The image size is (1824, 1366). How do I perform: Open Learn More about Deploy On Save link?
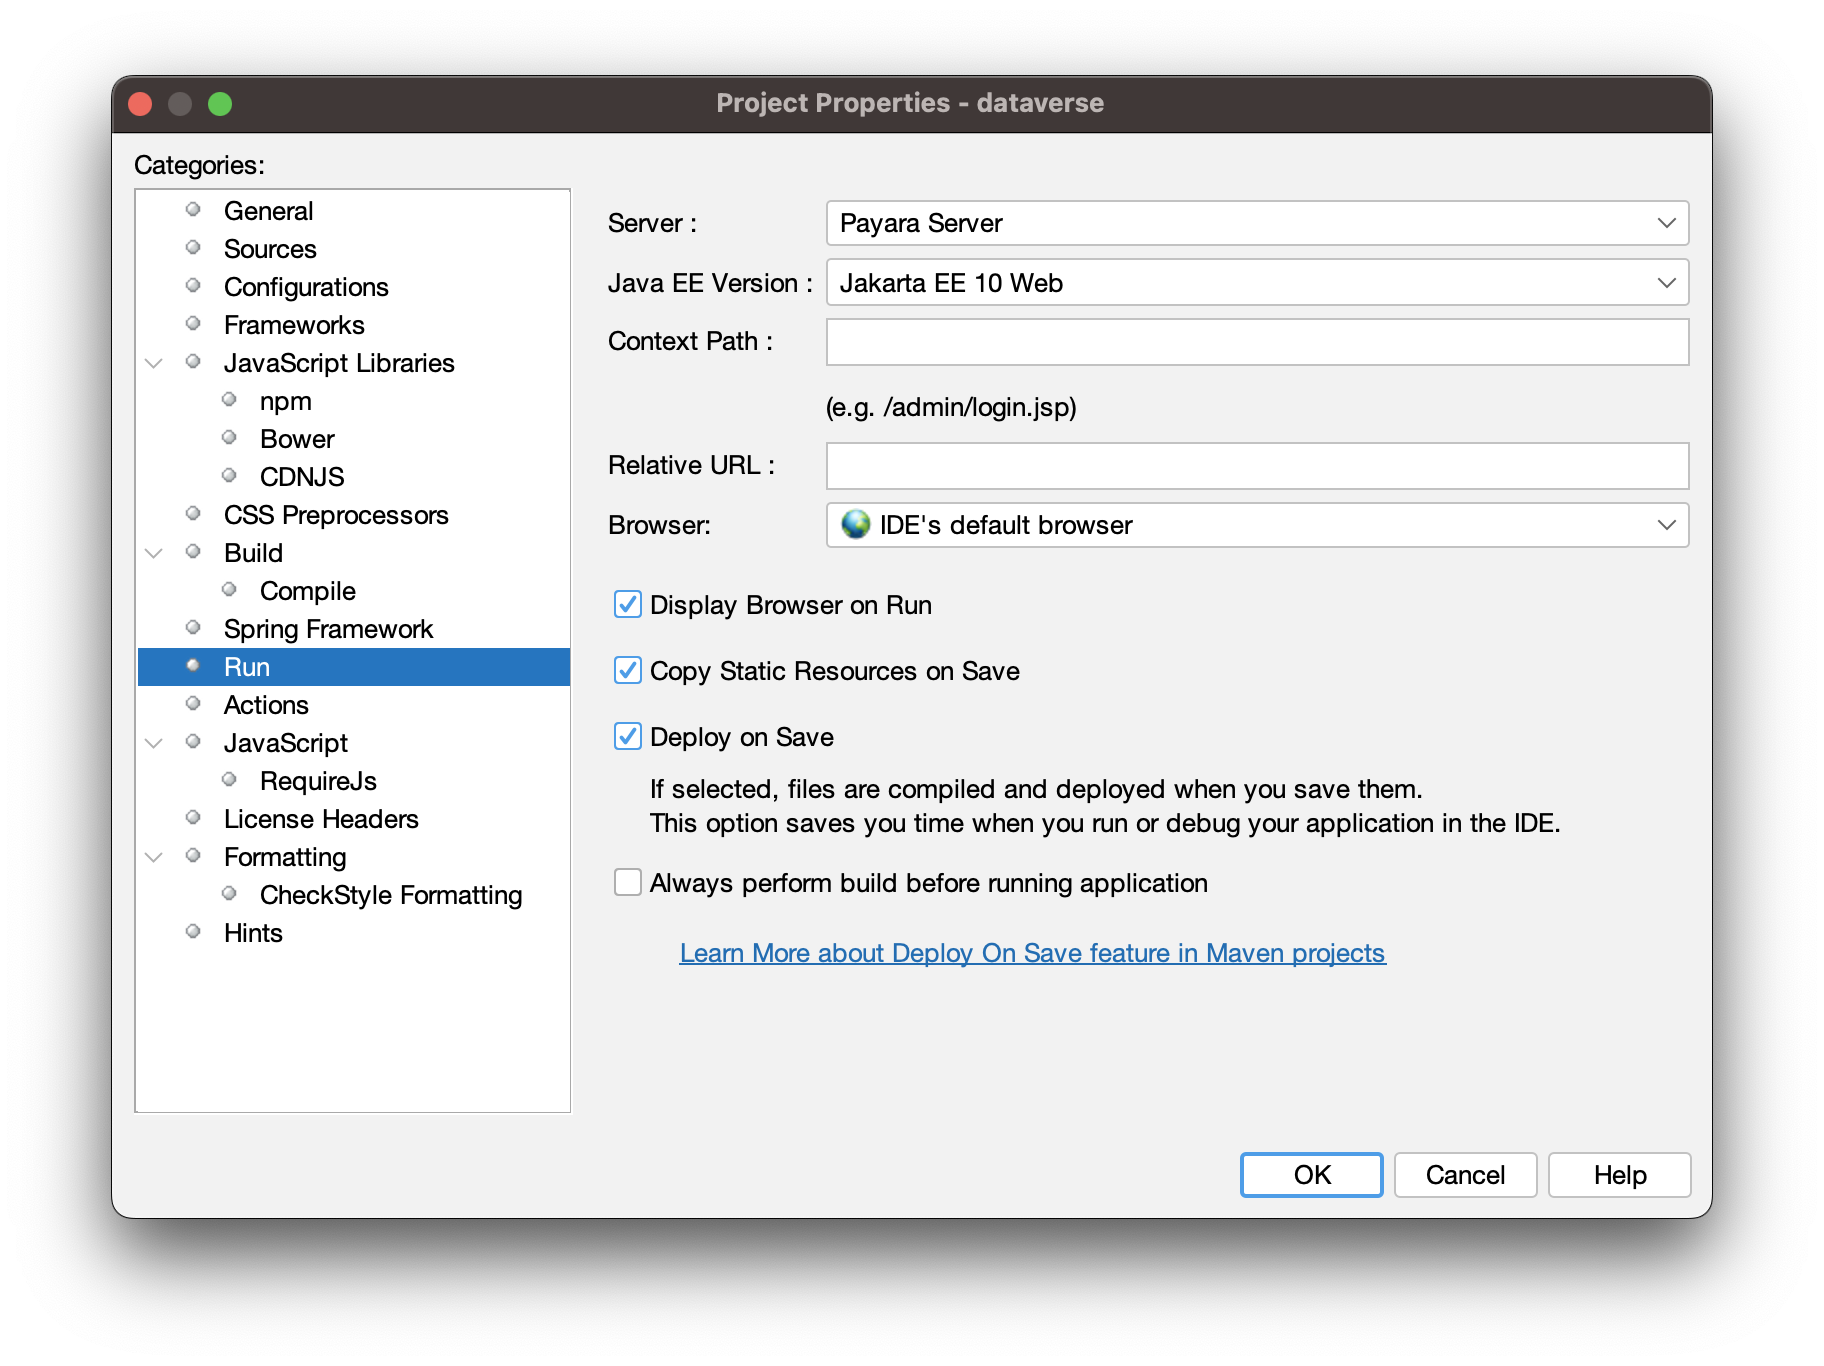point(1032,953)
